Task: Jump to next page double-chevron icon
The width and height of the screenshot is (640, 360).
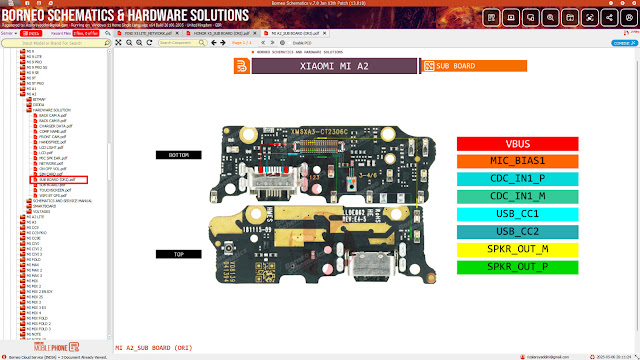Action: coord(272,42)
